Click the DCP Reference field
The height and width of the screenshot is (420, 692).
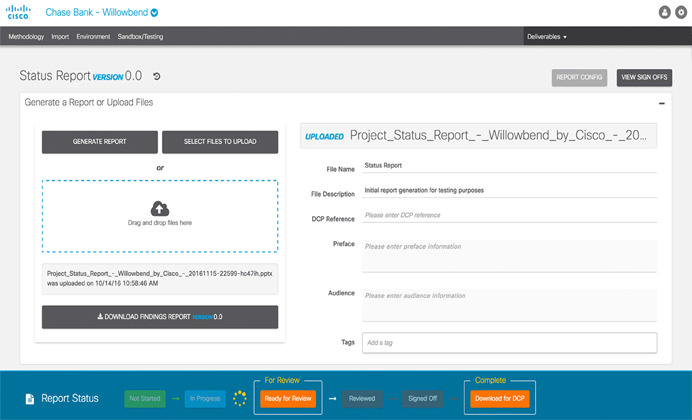(510, 215)
